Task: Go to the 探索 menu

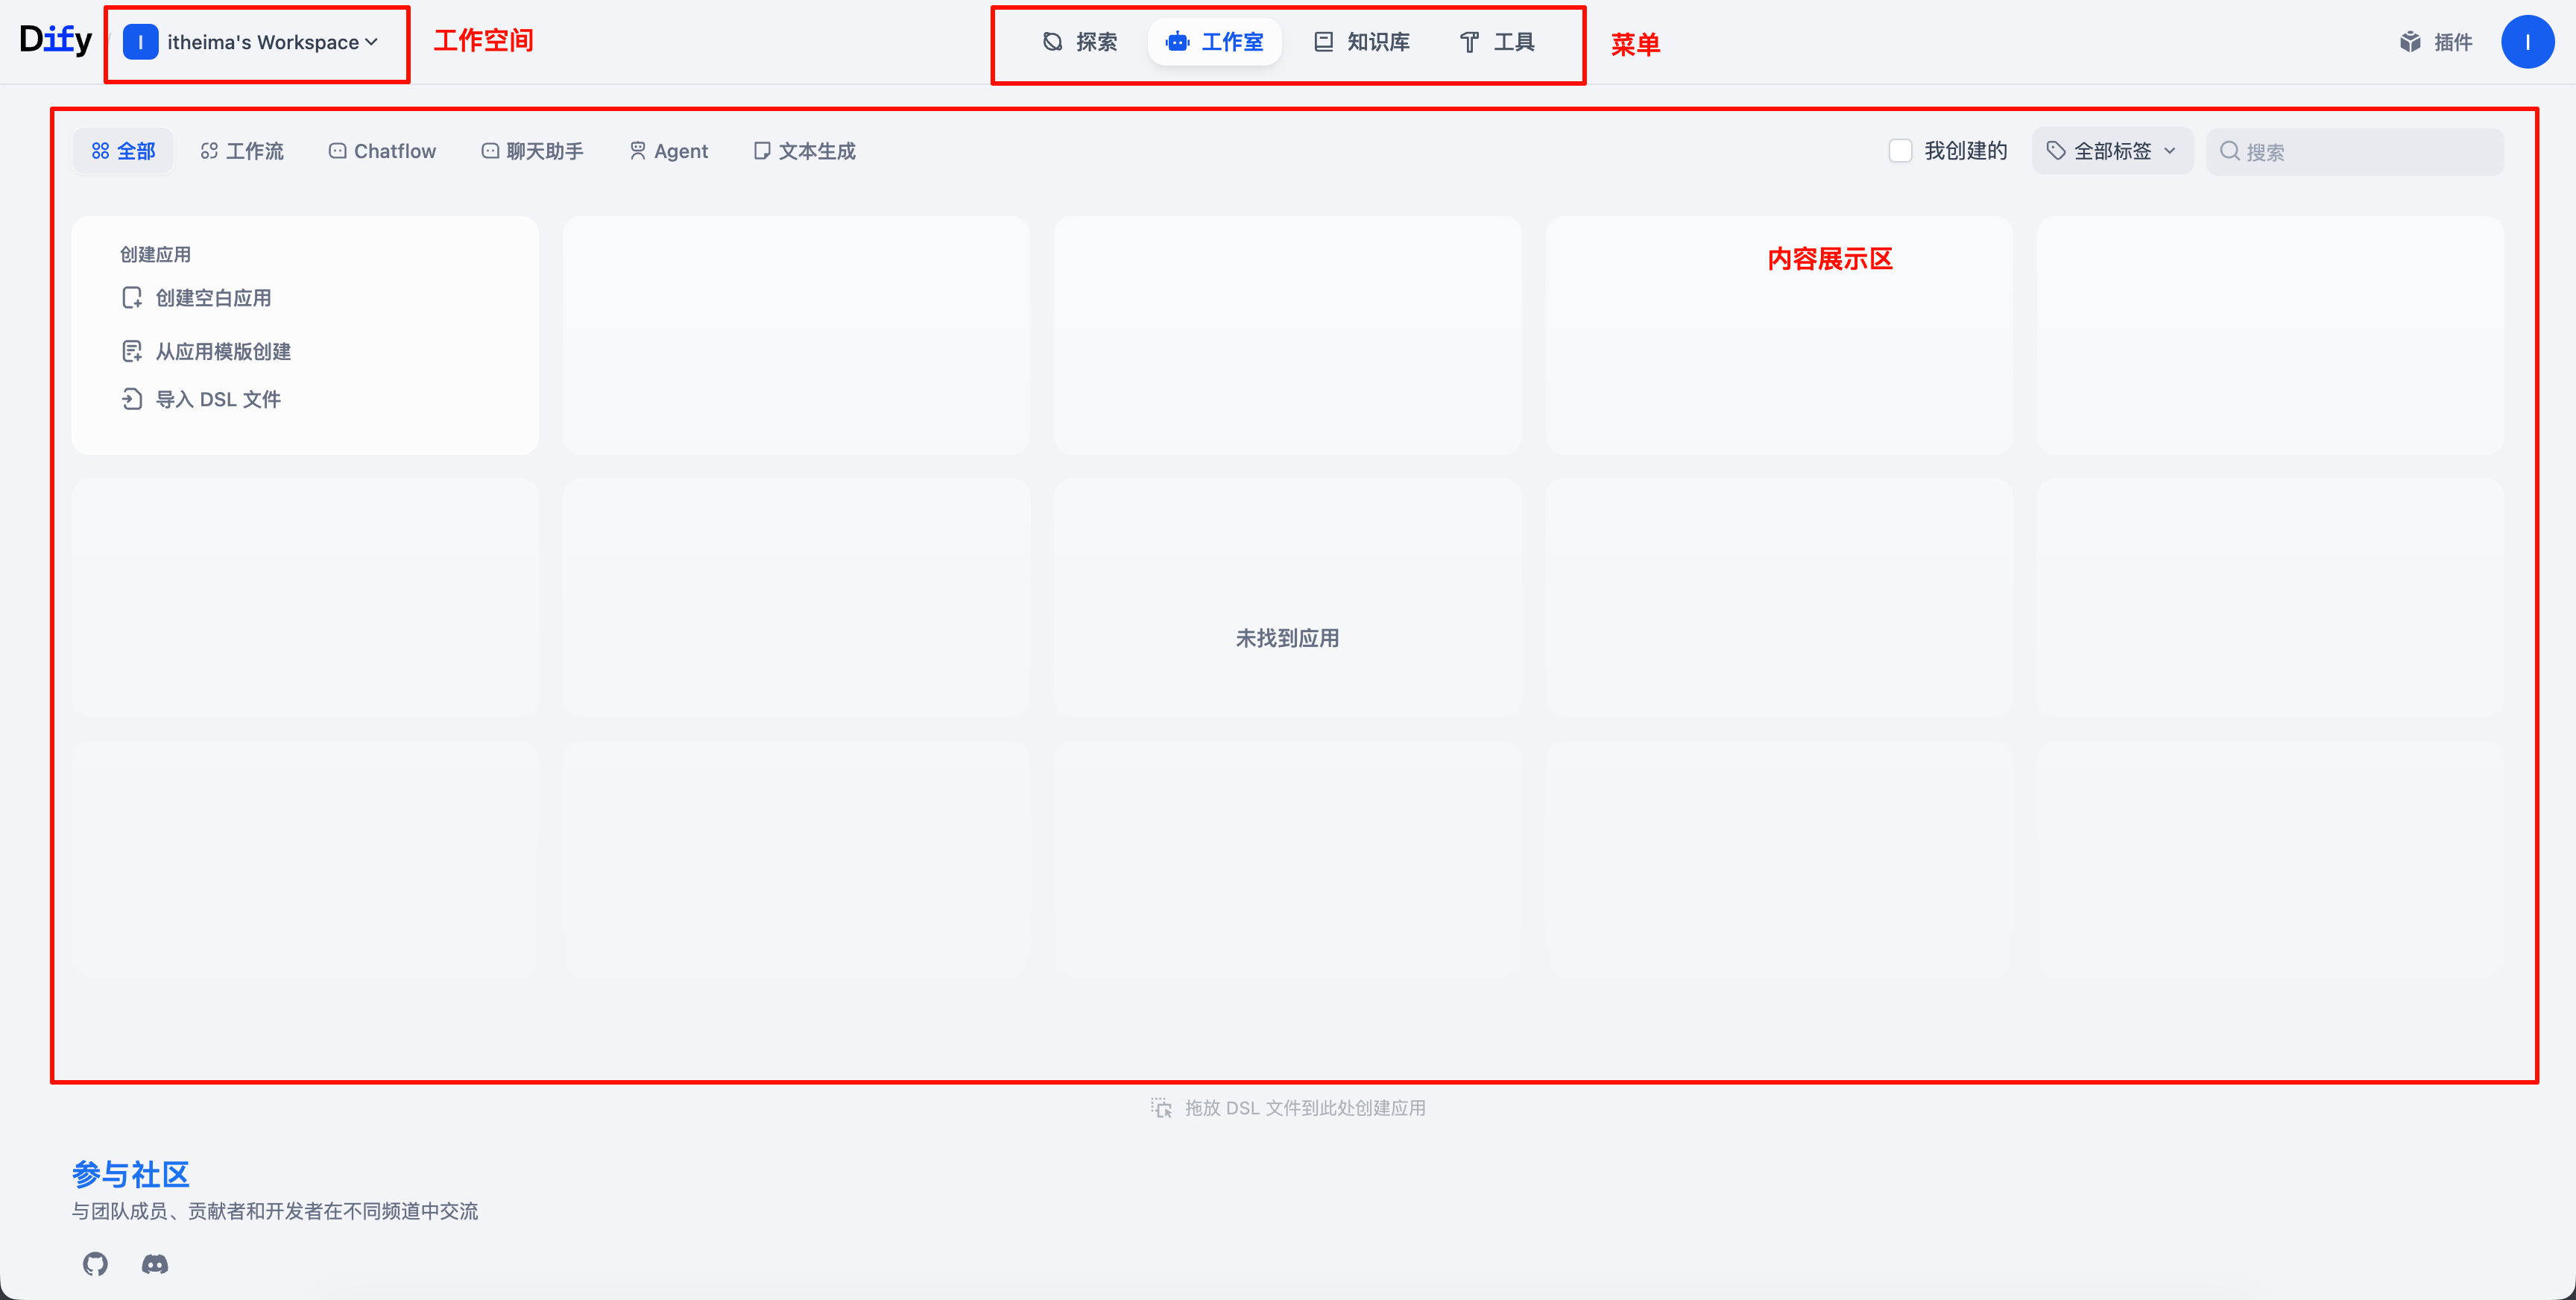Action: click(1080, 42)
